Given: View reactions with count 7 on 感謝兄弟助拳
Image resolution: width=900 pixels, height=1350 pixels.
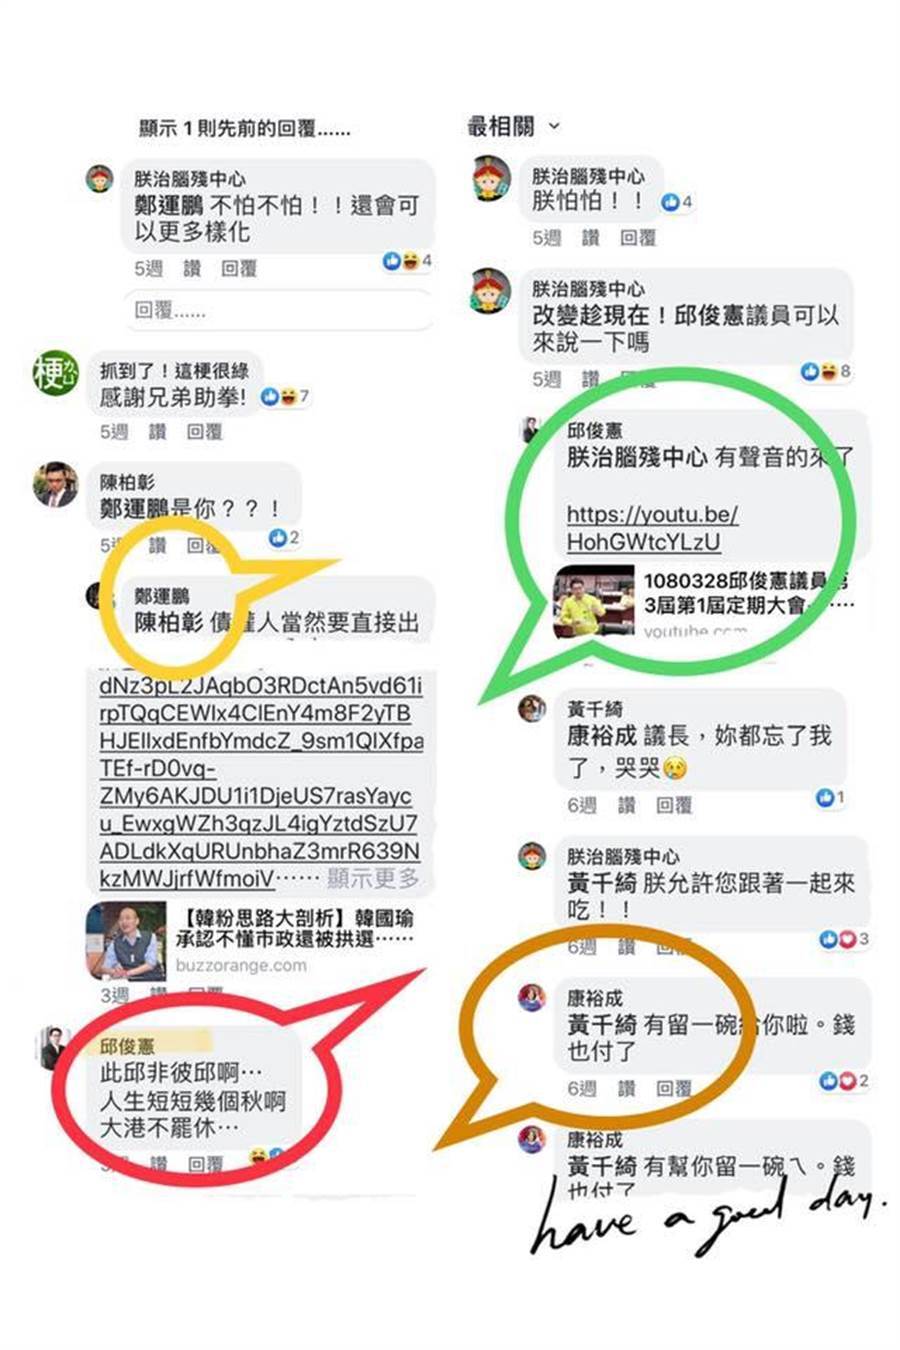Looking at the screenshot, I should (x=285, y=397).
